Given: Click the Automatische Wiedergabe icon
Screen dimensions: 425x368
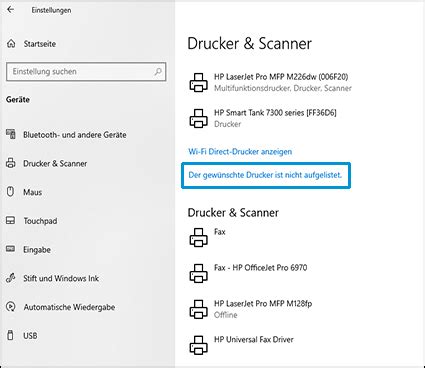Looking at the screenshot, I should coord(11,307).
